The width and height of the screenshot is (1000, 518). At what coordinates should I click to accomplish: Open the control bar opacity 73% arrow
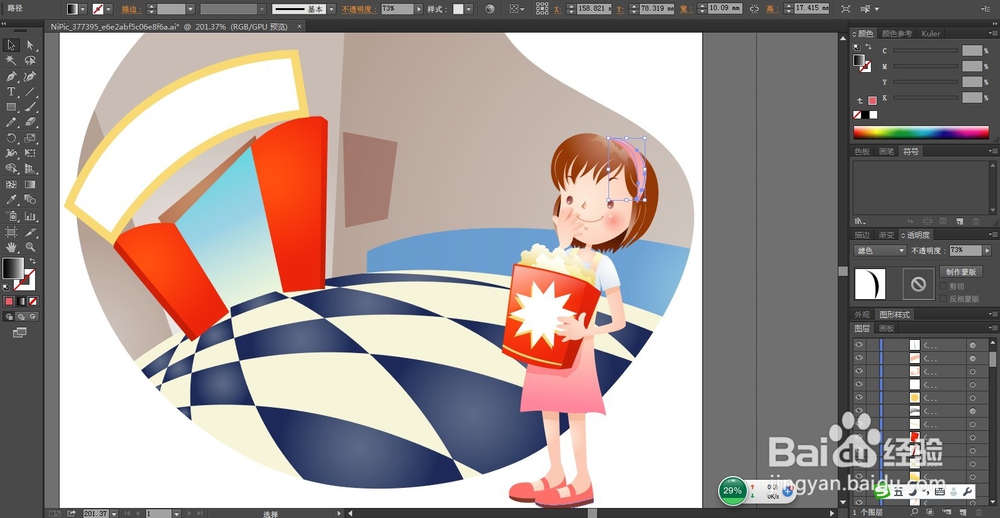418,9
